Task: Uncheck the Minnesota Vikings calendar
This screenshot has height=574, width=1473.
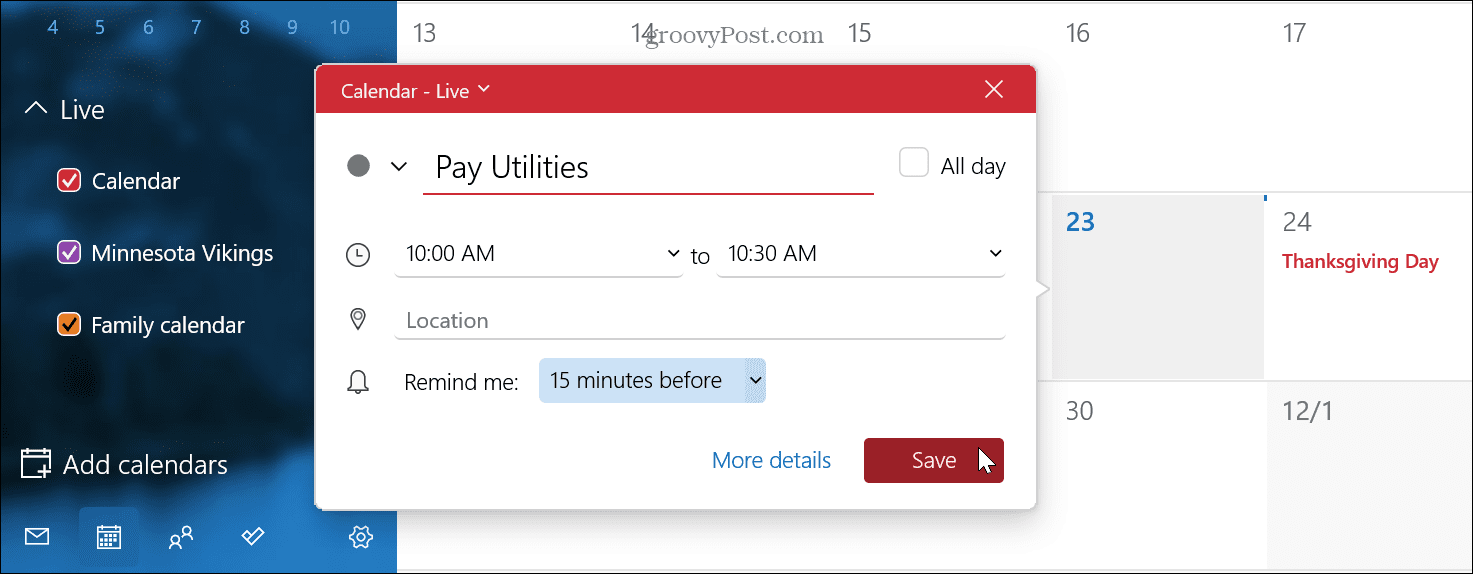Action: click(69, 253)
